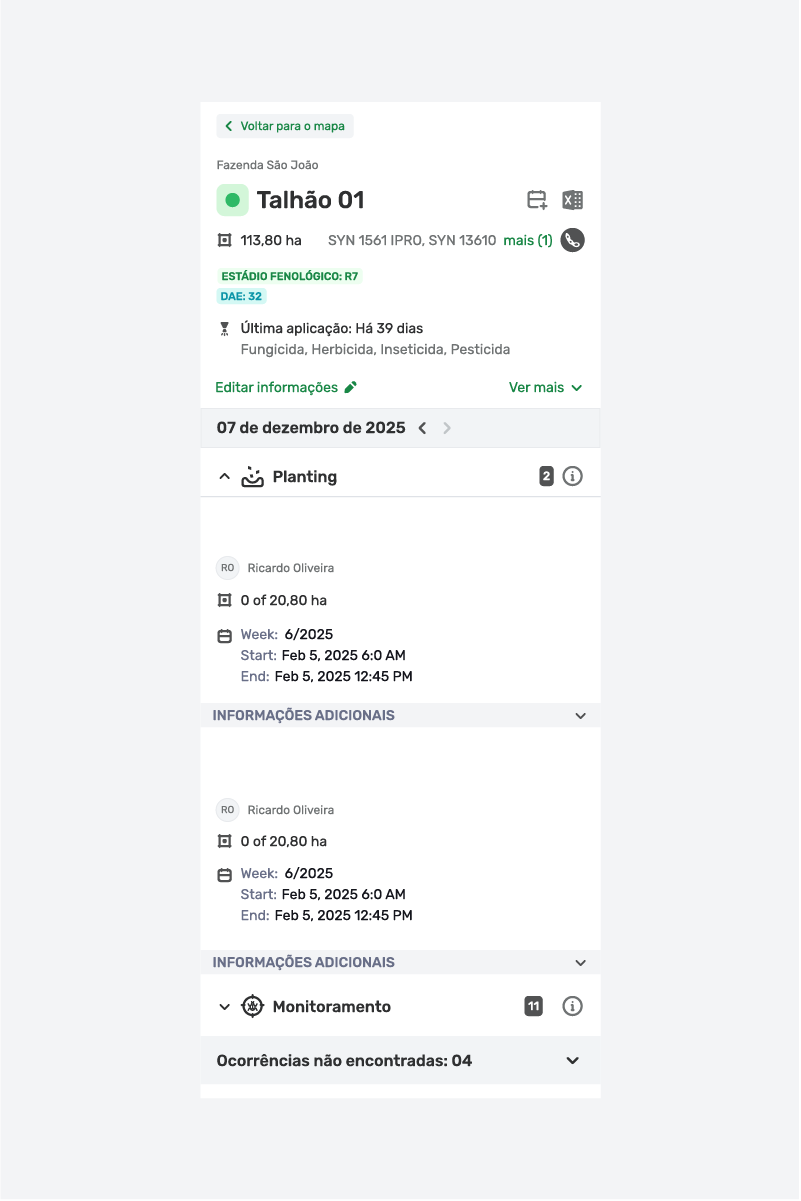Expand second Informações Adicionais bar

coord(401,962)
